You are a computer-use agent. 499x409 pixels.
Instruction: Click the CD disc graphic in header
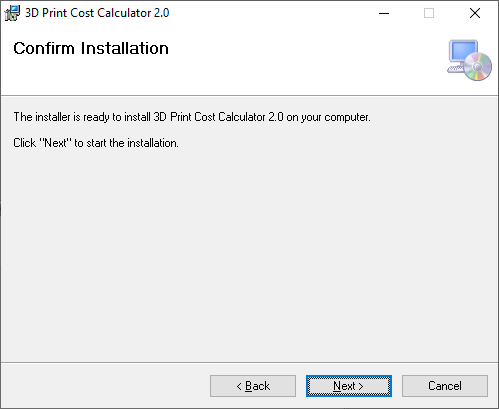[x=477, y=66]
